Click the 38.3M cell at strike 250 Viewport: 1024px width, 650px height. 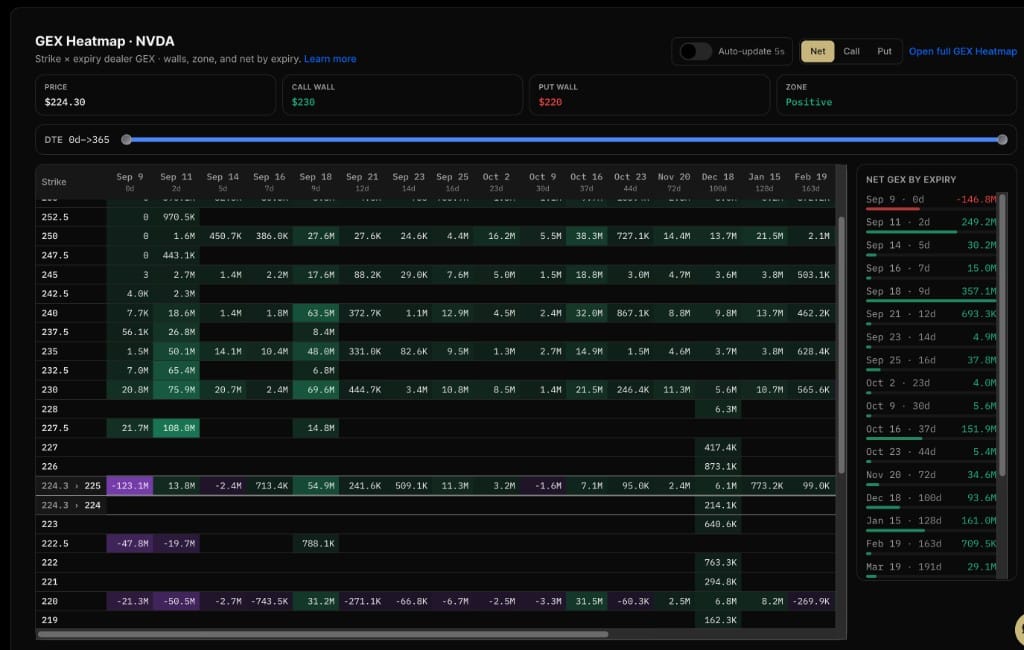coord(586,236)
